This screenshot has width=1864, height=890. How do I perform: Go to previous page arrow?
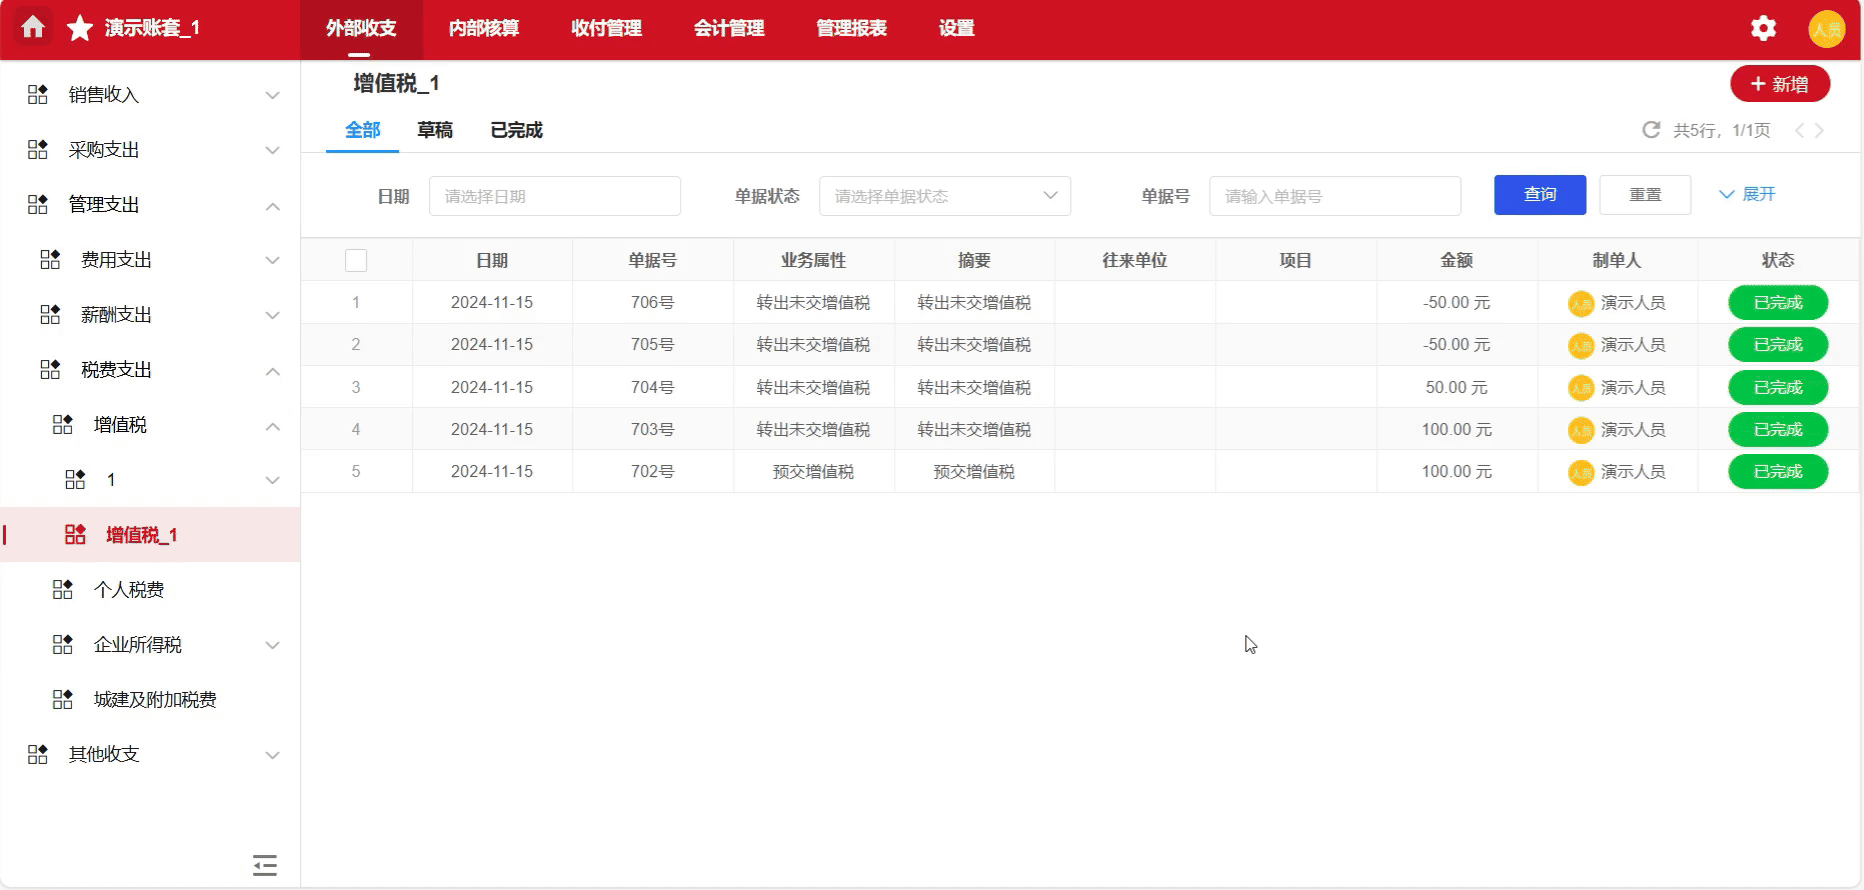coord(1799,130)
